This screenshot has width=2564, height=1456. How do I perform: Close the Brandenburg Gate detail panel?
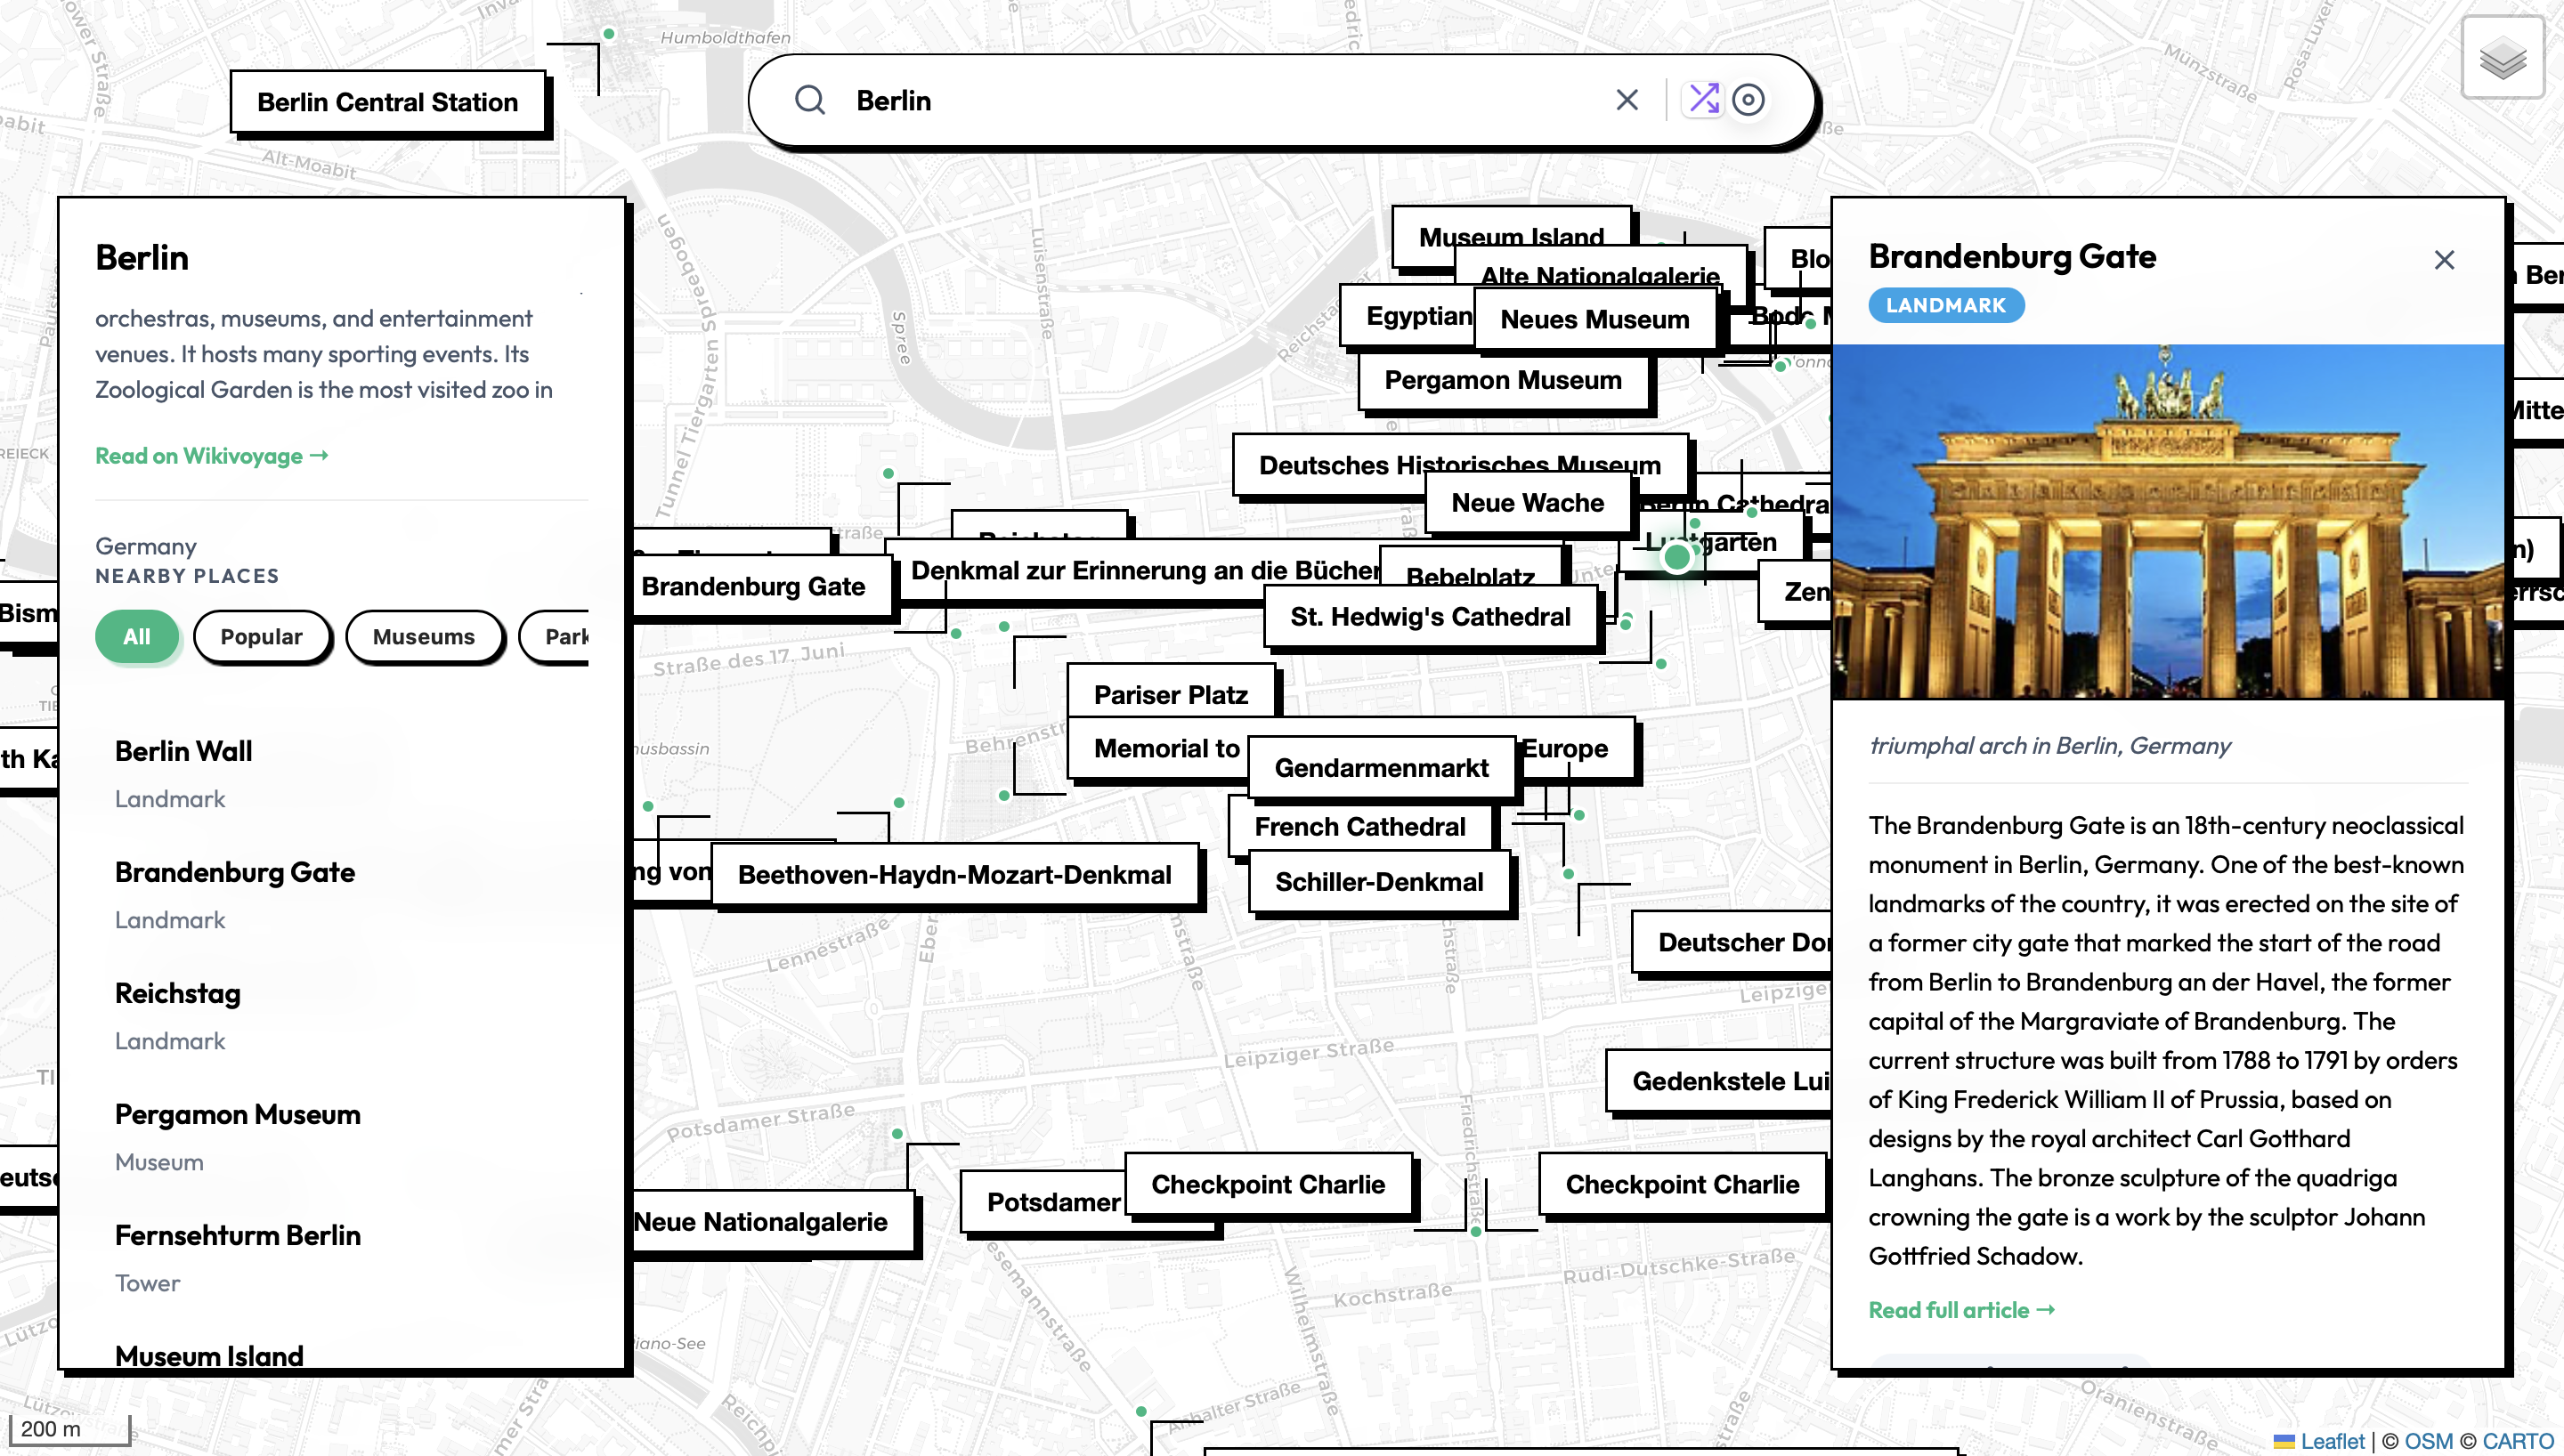point(2444,260)
